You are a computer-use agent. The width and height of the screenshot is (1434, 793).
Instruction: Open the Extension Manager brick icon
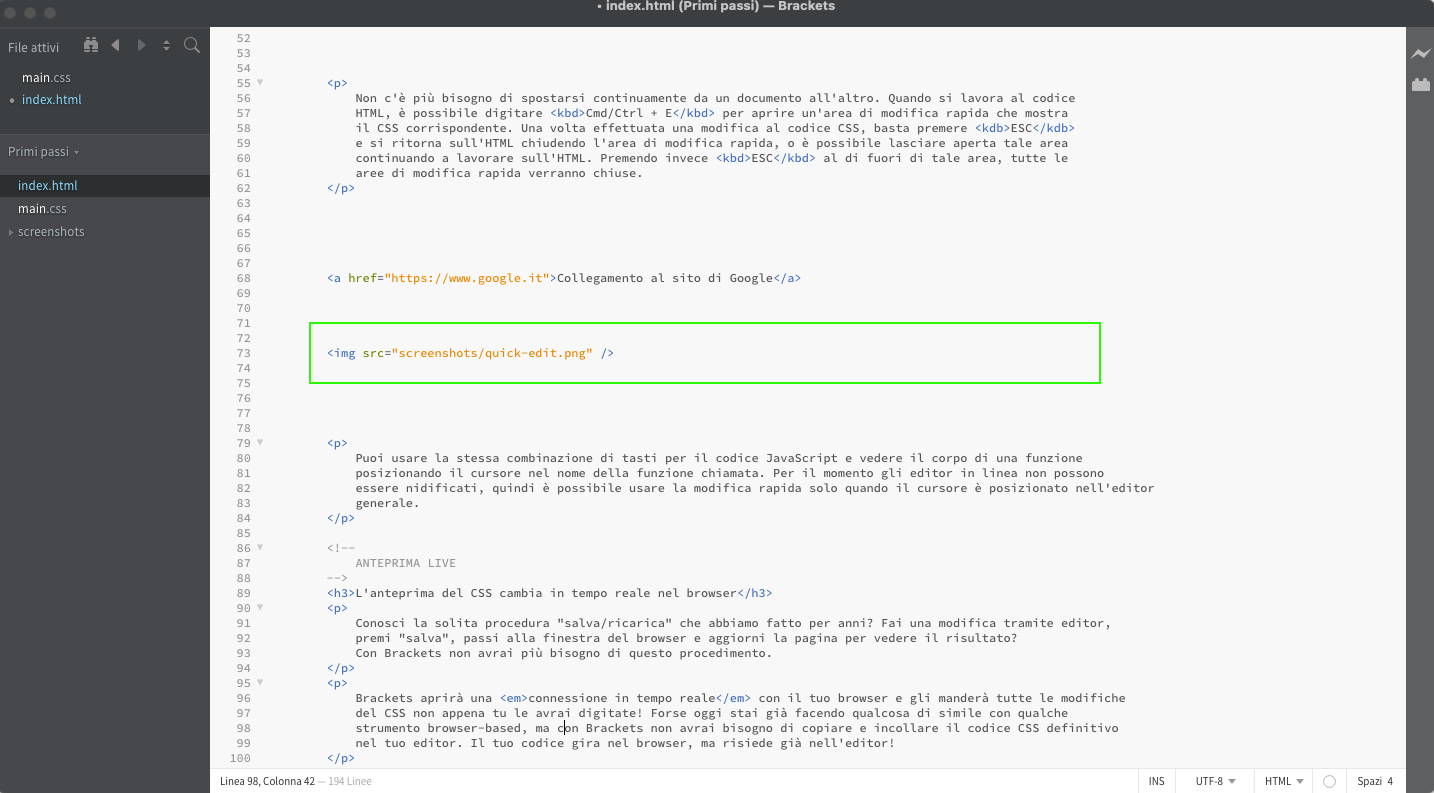coord(1420,85)
